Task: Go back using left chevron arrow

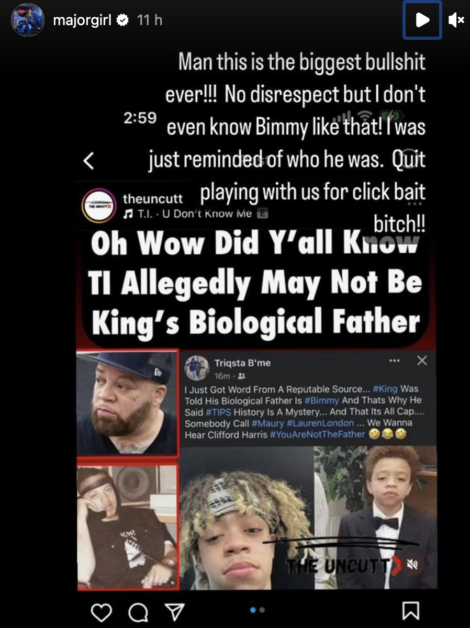Action: tap(89, 161)
